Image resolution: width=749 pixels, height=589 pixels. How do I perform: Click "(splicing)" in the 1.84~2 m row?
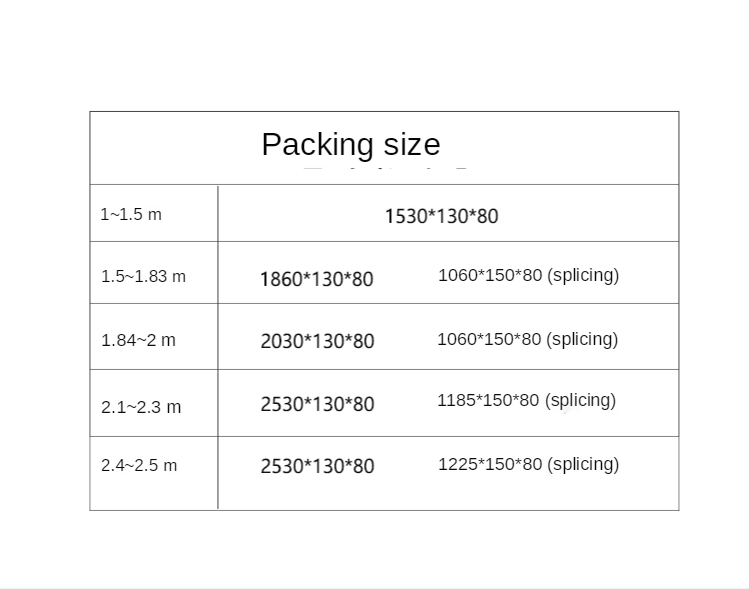(582, 339)
